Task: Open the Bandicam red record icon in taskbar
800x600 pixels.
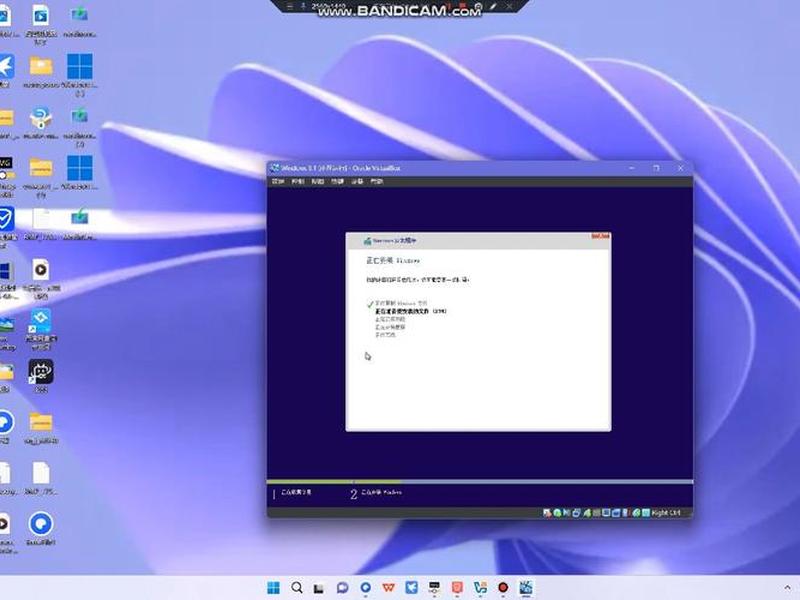Action: (503, 588)
